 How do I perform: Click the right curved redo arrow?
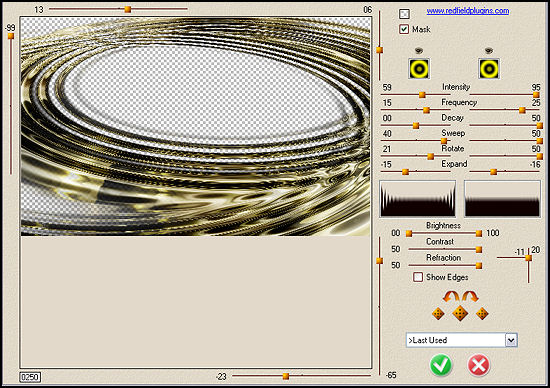[470, 297]
